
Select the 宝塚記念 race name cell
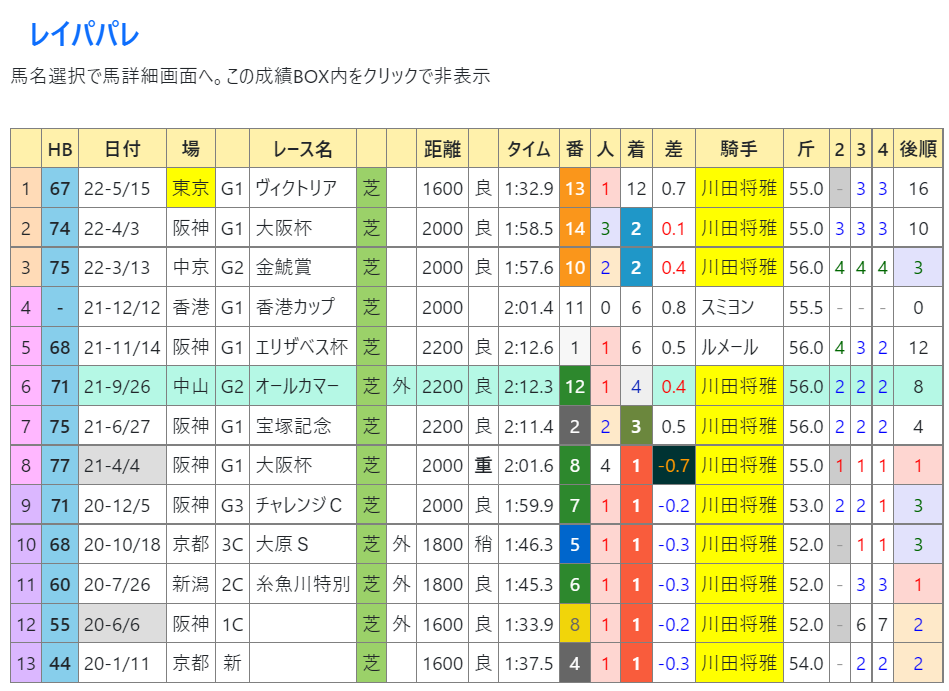pyautogui.click(x=303, y=426)
